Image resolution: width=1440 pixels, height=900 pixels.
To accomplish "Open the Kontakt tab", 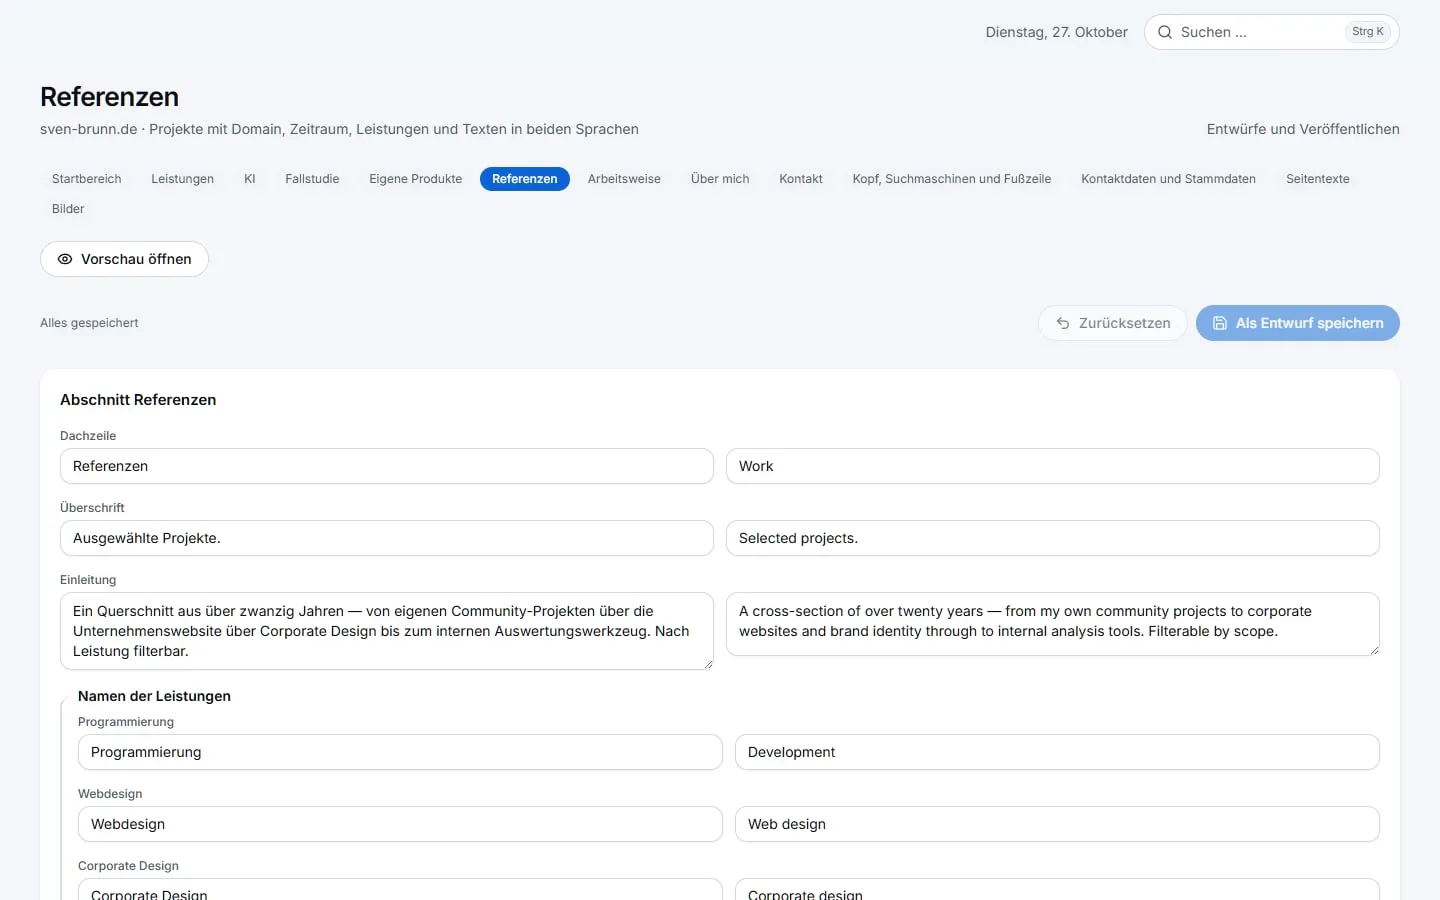I will tap(801, 179).
